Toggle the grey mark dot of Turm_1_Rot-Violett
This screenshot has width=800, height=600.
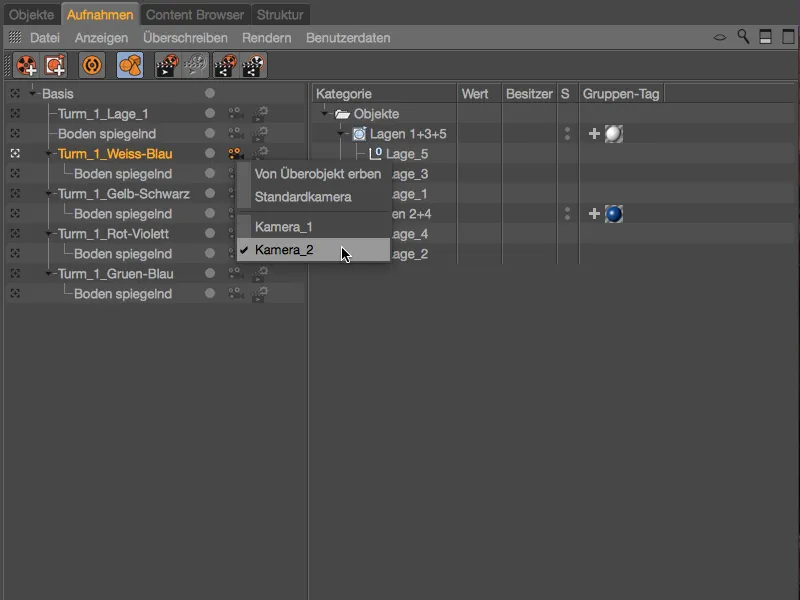(x=210, y=233)
